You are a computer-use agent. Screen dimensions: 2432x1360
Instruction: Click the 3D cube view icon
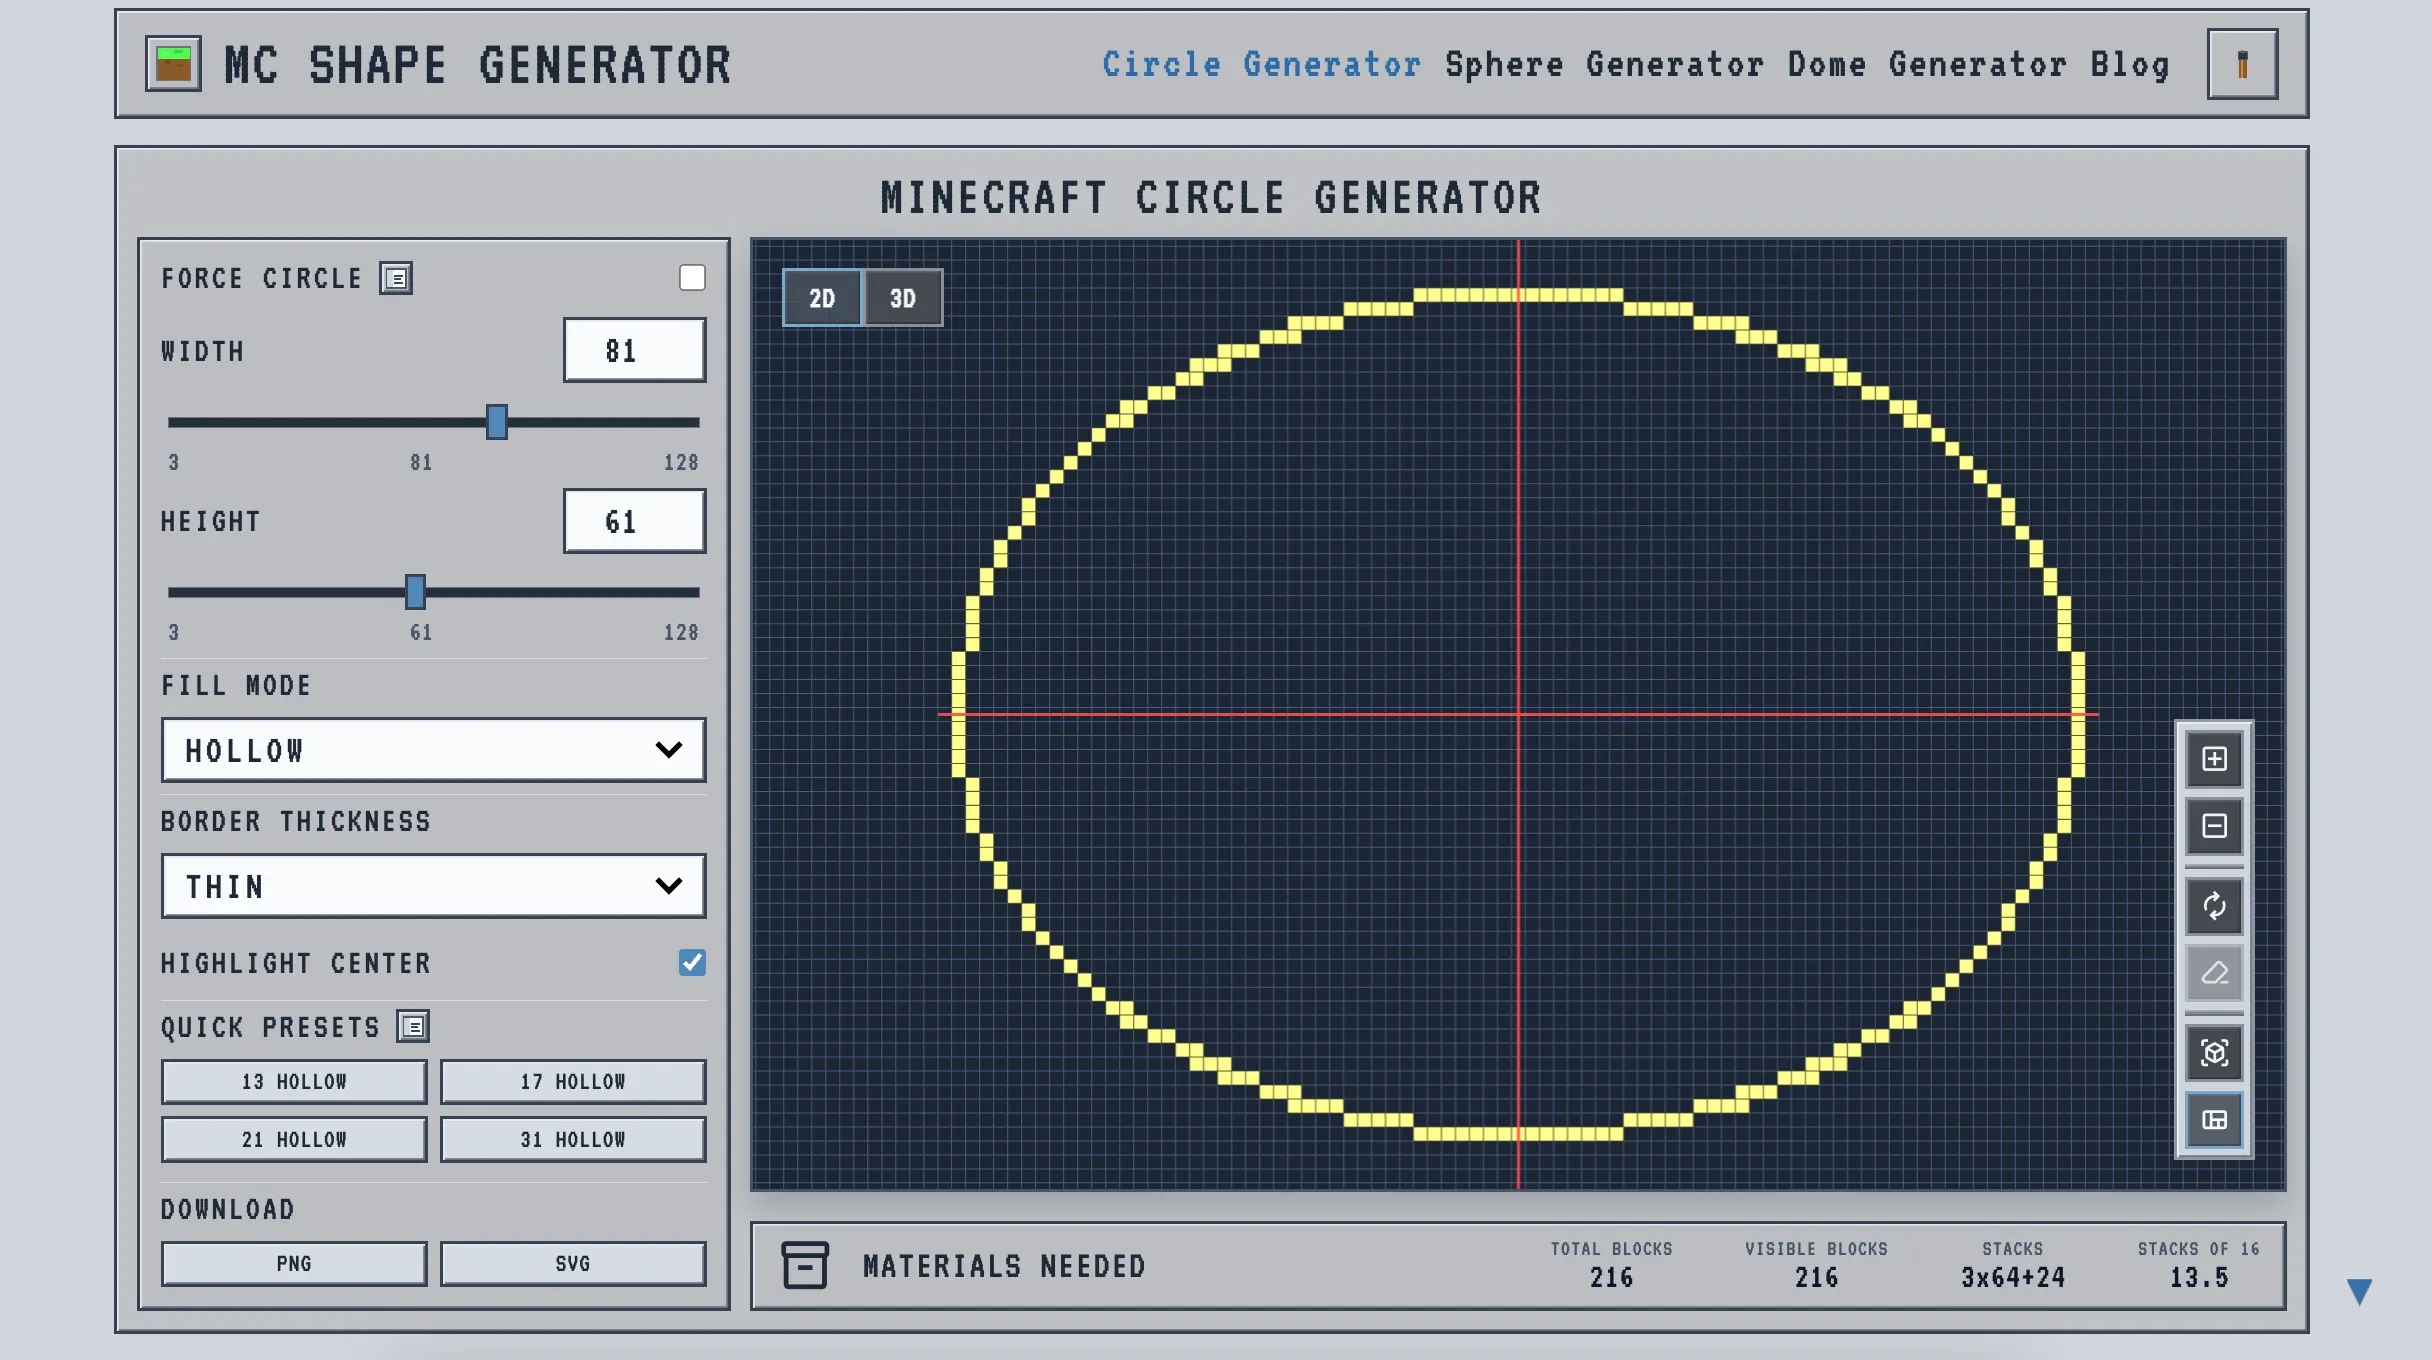click(2214, 1053)
